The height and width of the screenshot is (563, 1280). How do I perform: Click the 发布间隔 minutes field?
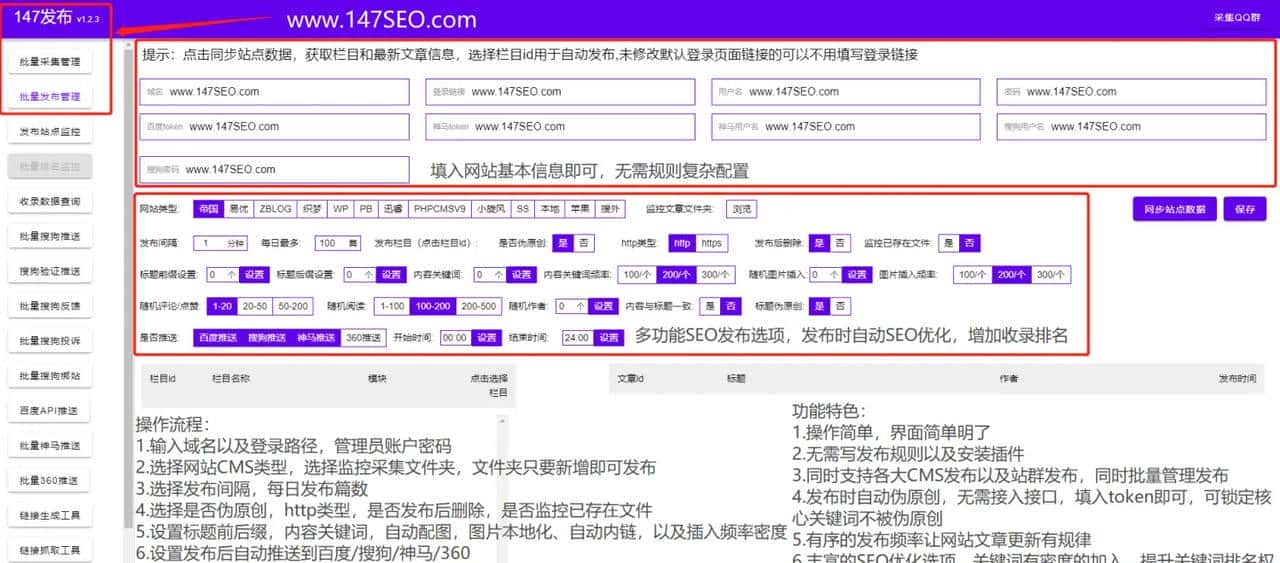[x=220, y=243]
